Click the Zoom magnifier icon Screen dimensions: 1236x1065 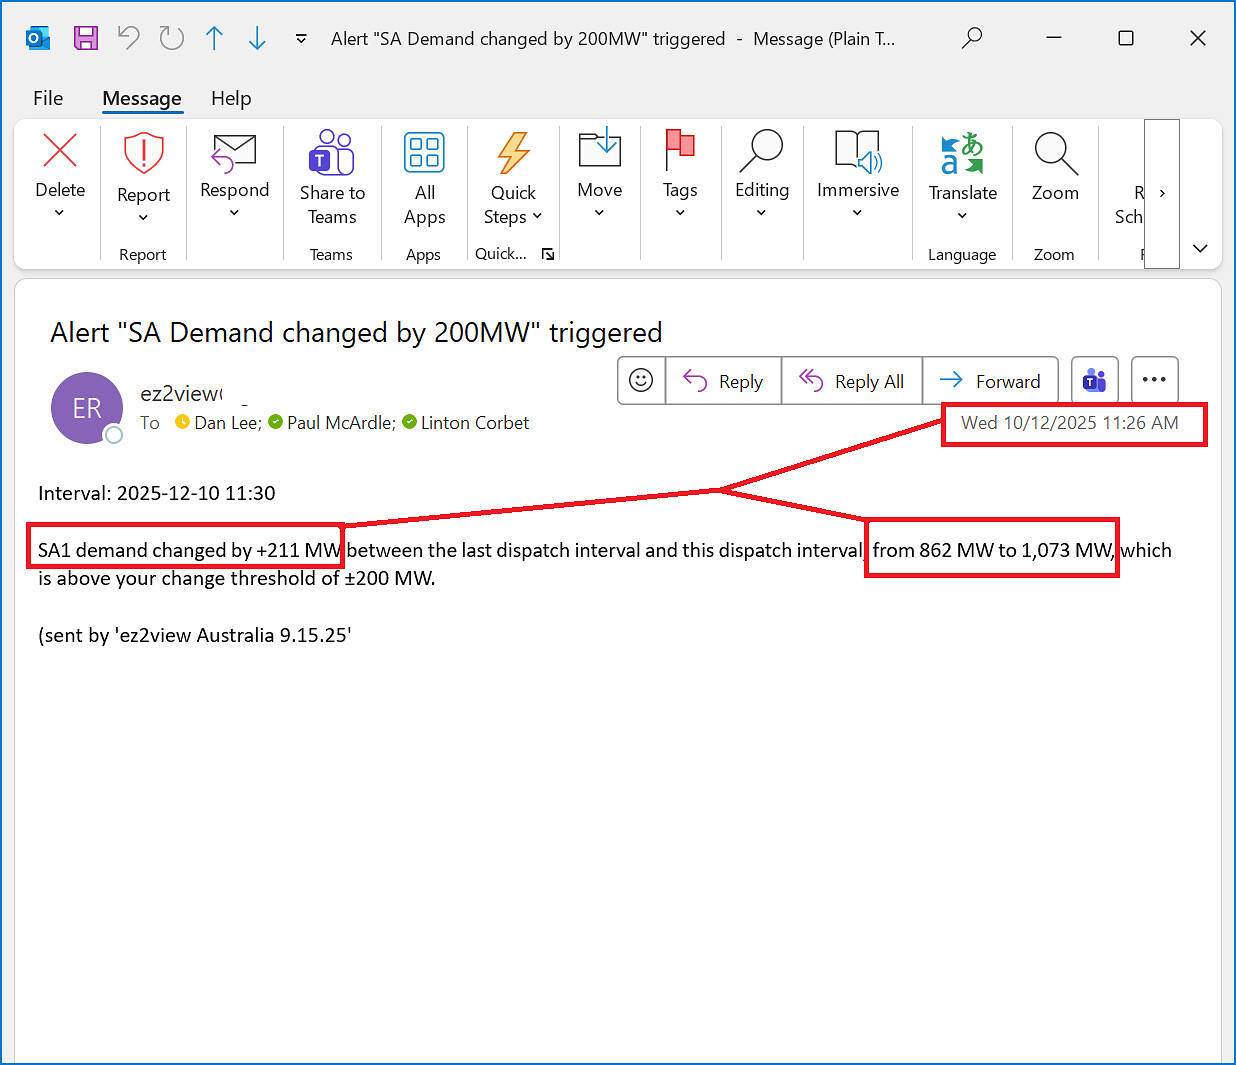1055,154
